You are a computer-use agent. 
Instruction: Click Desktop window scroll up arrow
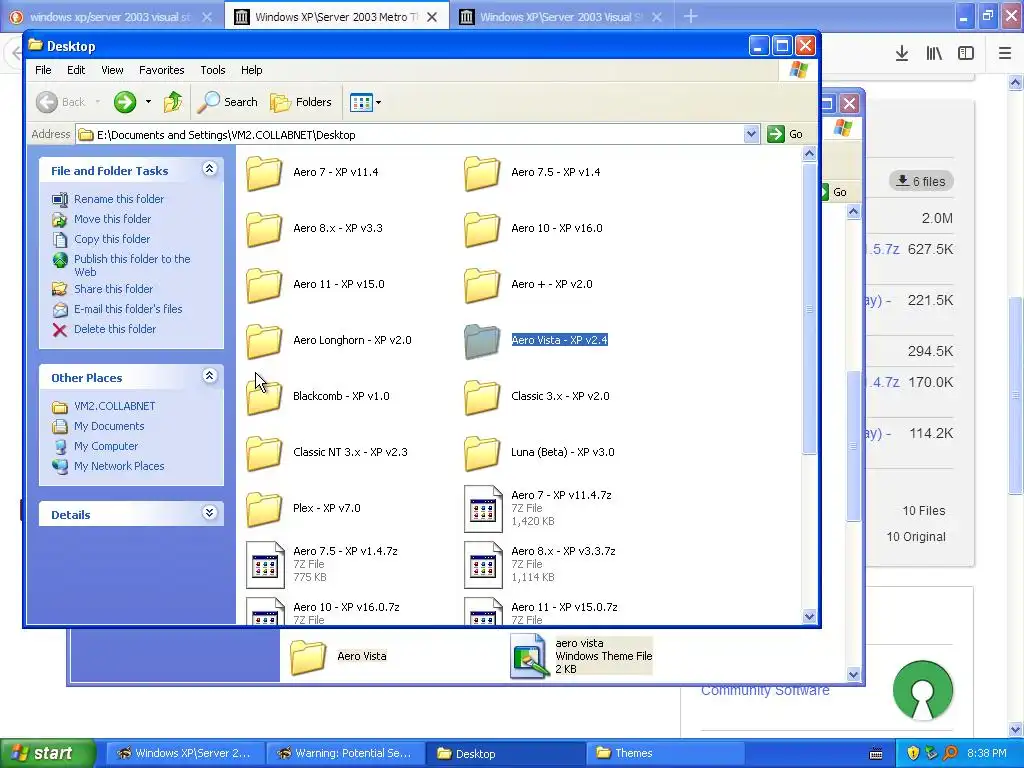coord(809,154)
